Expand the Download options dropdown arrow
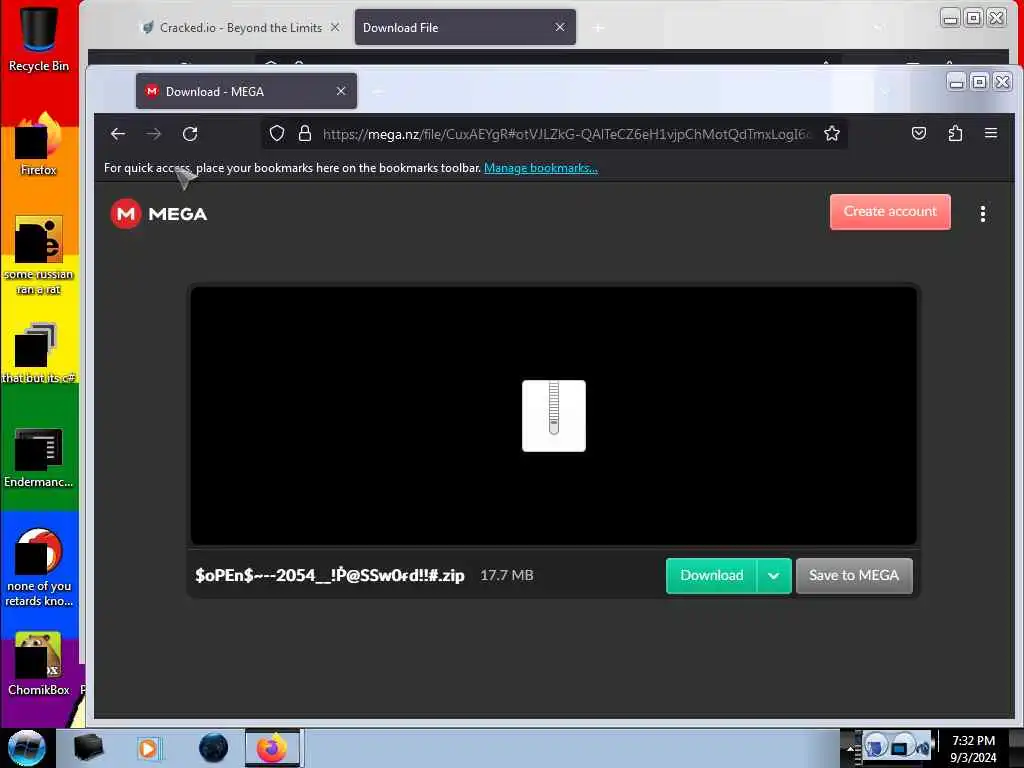This screenshot has height=768, width=1024. pos(774,575)
